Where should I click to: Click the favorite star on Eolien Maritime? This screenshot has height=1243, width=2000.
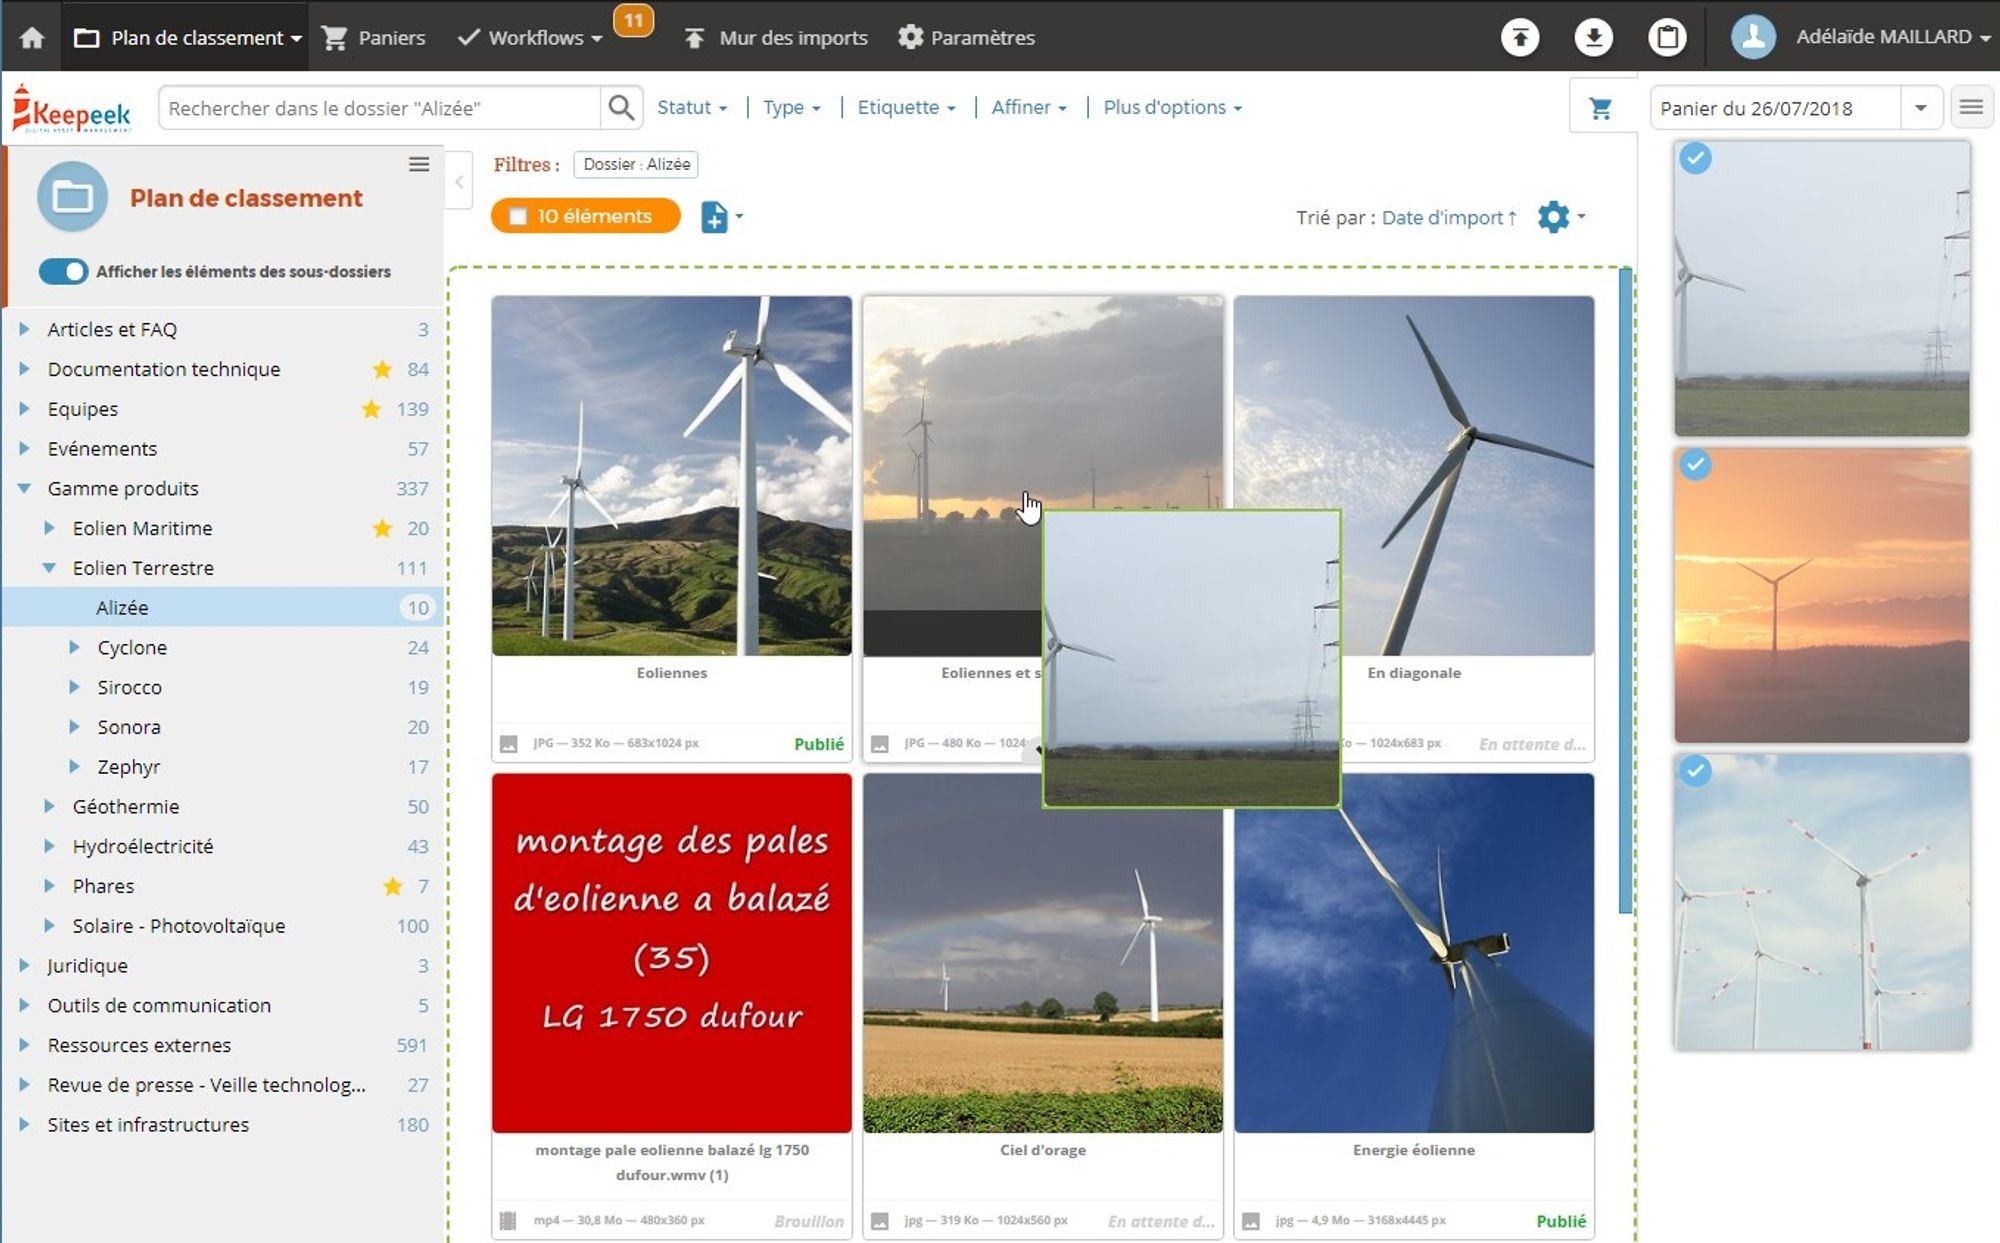382,528
